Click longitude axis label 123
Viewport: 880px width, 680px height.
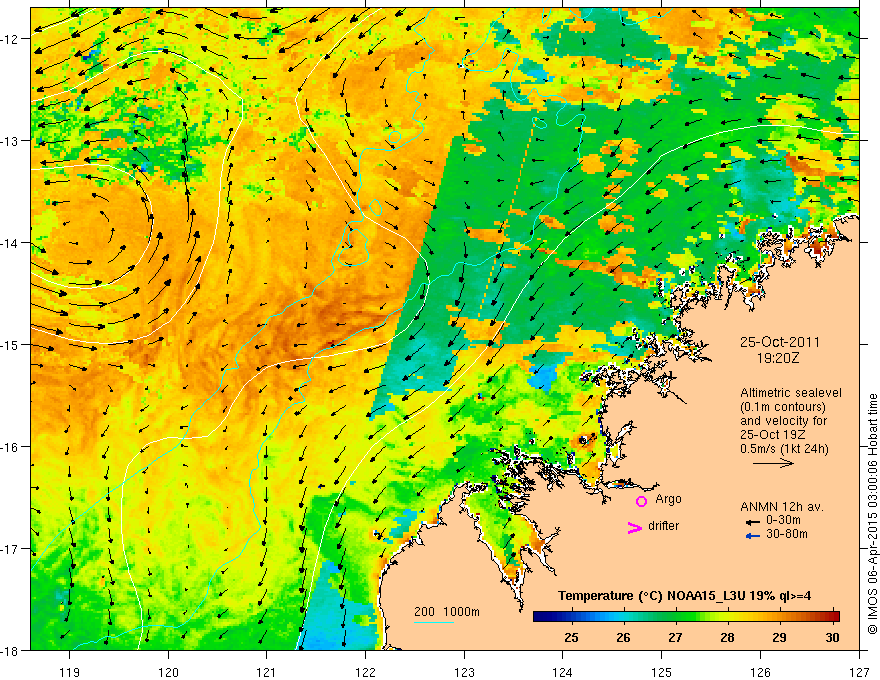click(x=464, y=672)
